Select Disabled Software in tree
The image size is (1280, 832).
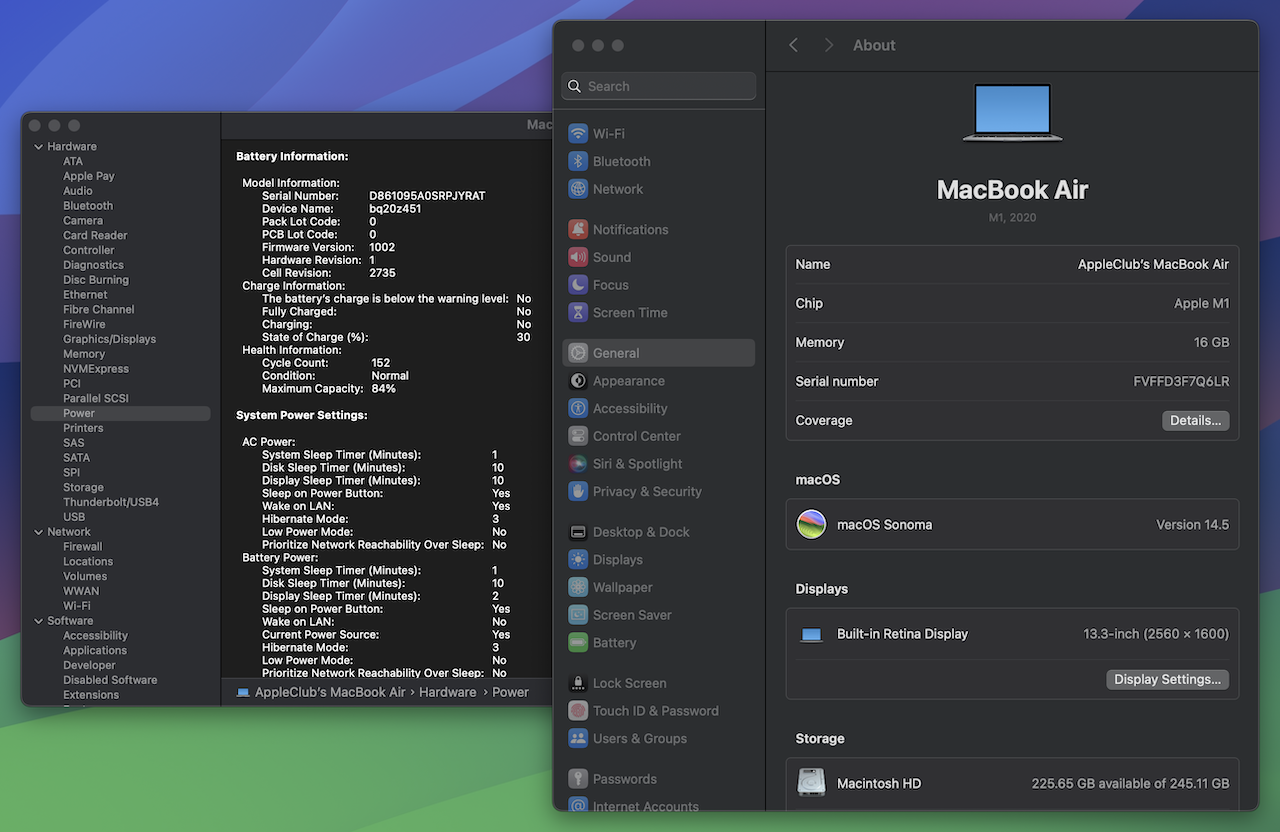point(110,680)
